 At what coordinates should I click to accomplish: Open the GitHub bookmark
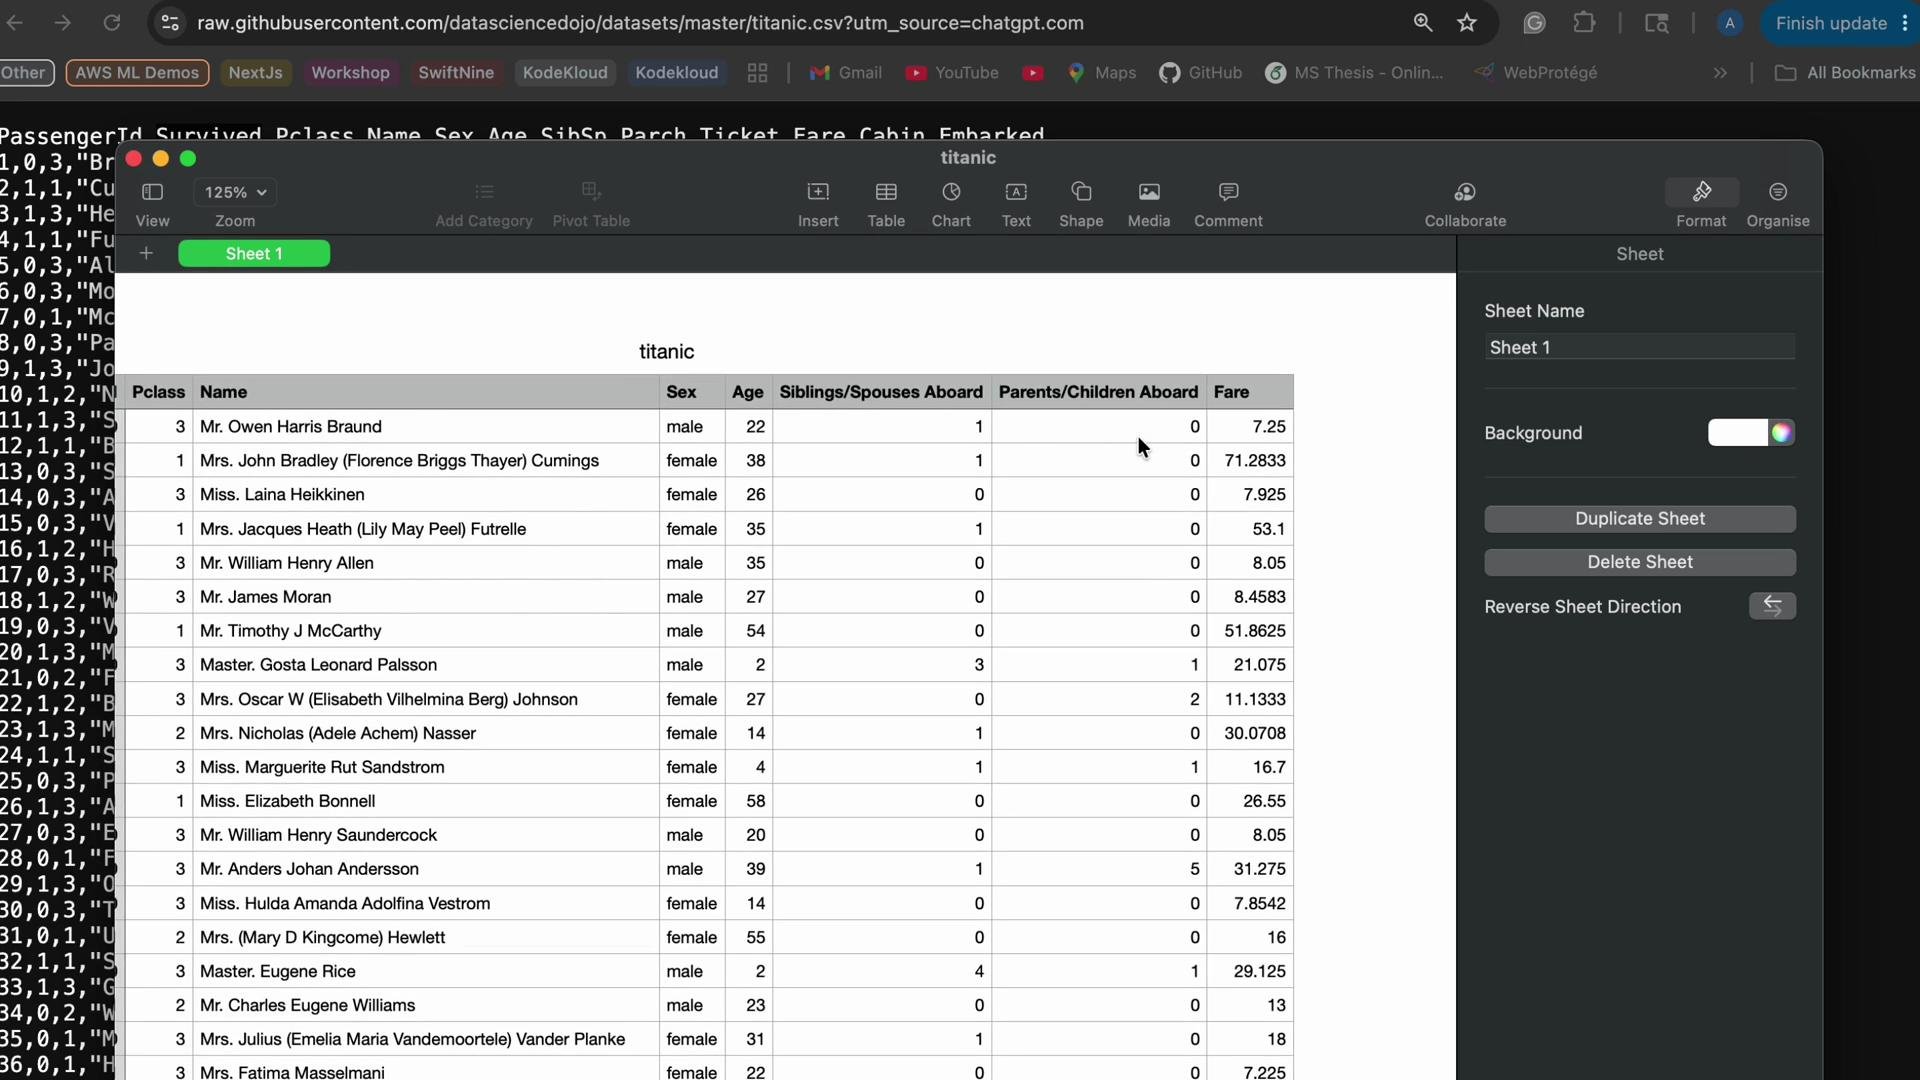pyautogui.click(x=1201, y=73)
